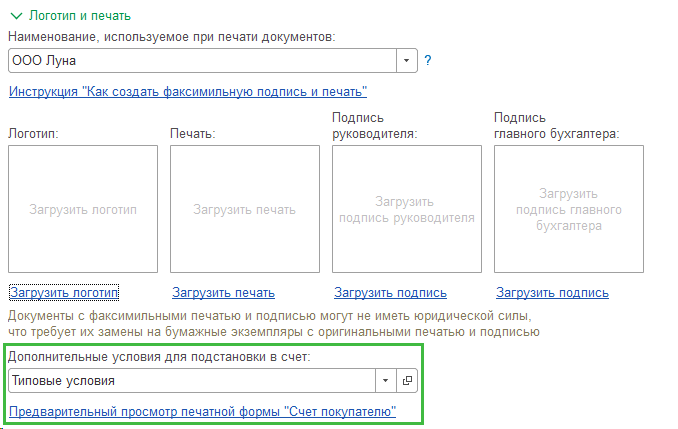Open the dropdown arrow of ООО Луна field
678x429 pixels.
coord(407,60)
